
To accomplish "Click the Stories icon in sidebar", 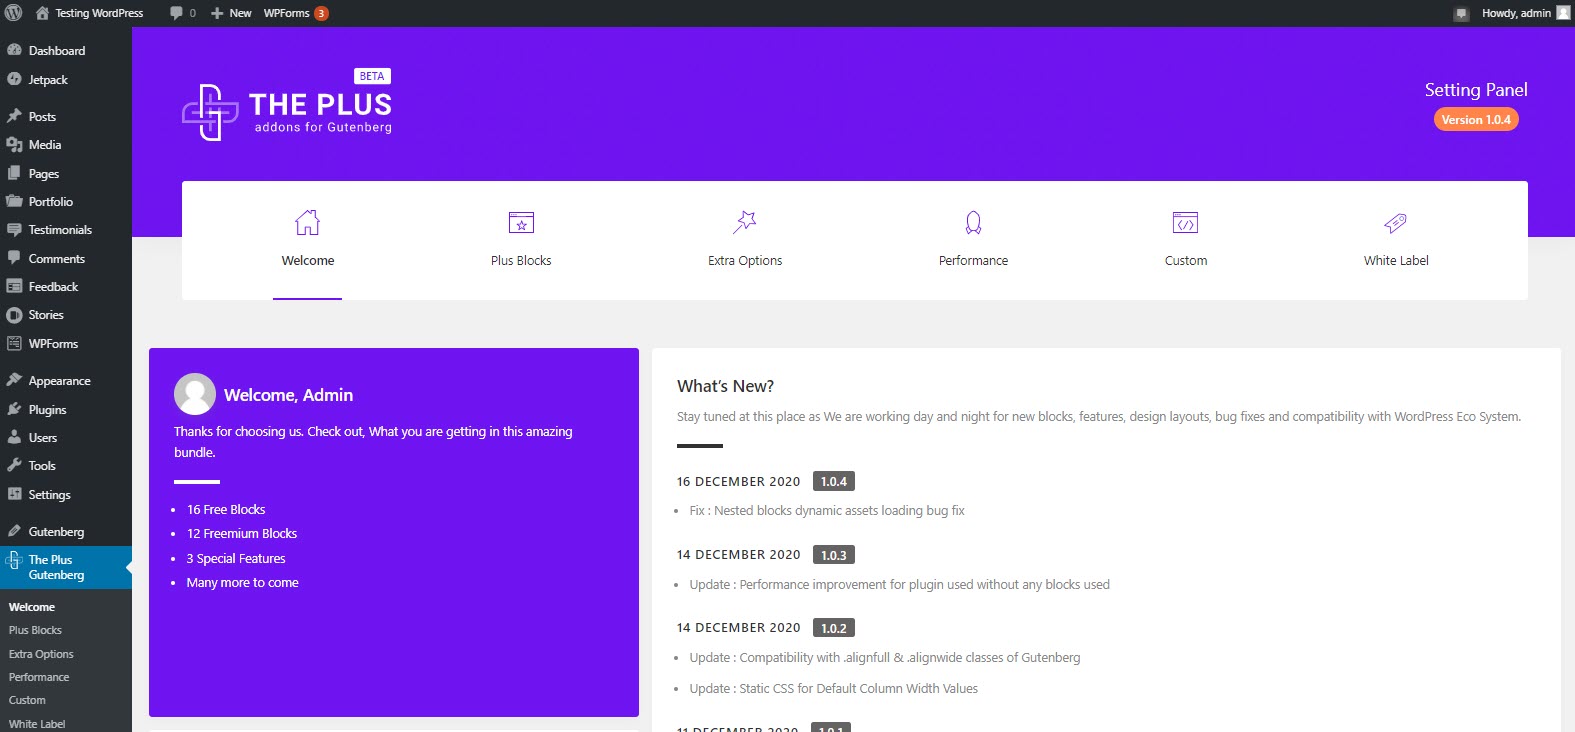I will (14, 315).
